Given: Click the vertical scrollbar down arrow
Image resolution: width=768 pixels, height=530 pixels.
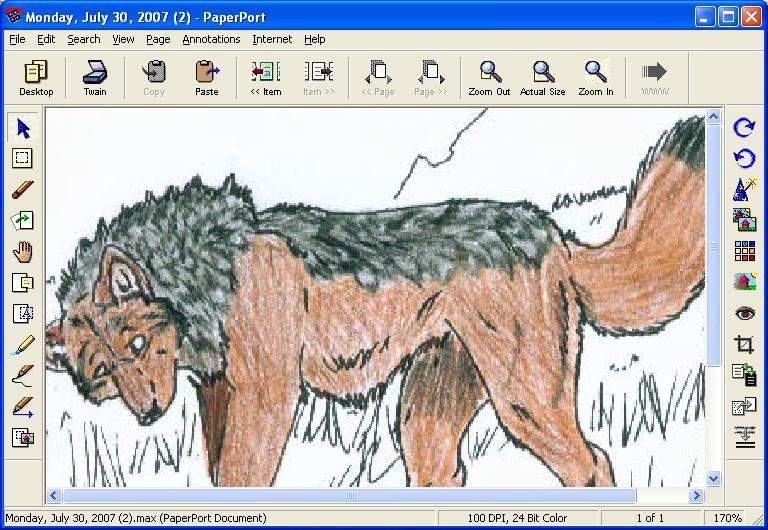Looking at the screenshot, I should coord(714,479).
